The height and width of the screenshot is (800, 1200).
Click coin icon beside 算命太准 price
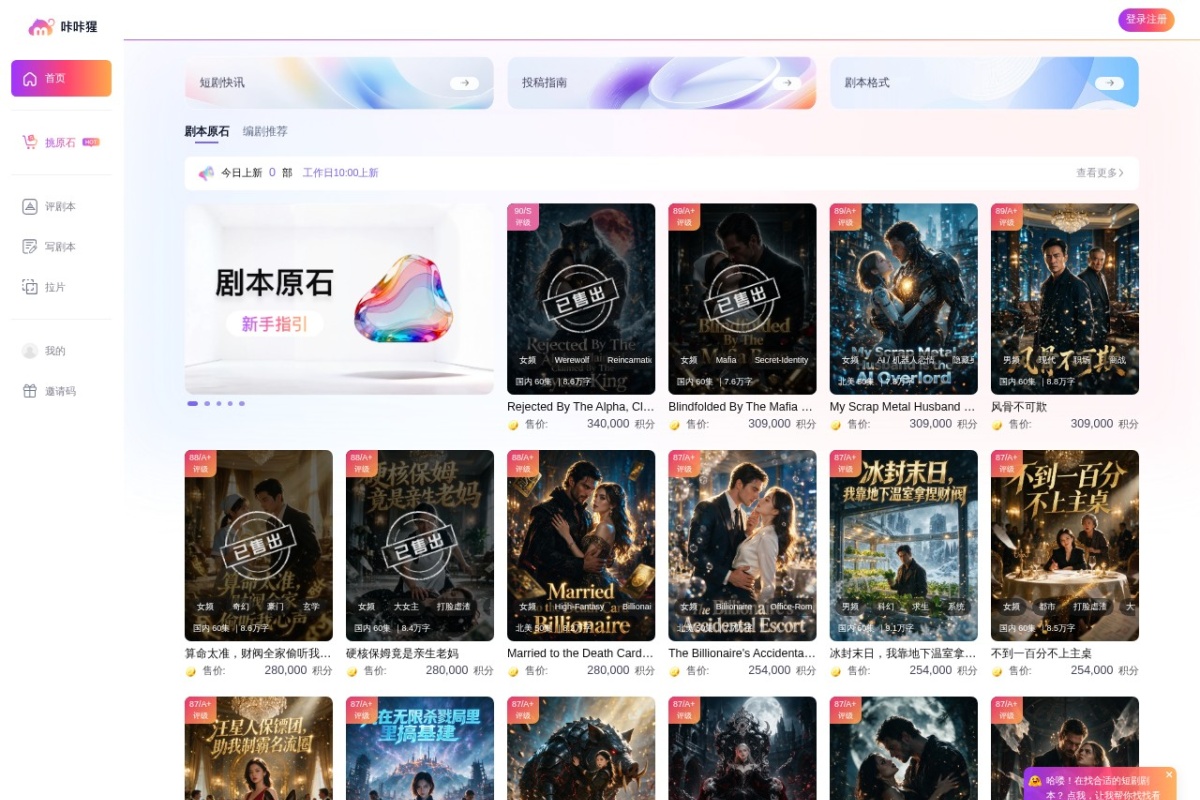coord(191,672)
